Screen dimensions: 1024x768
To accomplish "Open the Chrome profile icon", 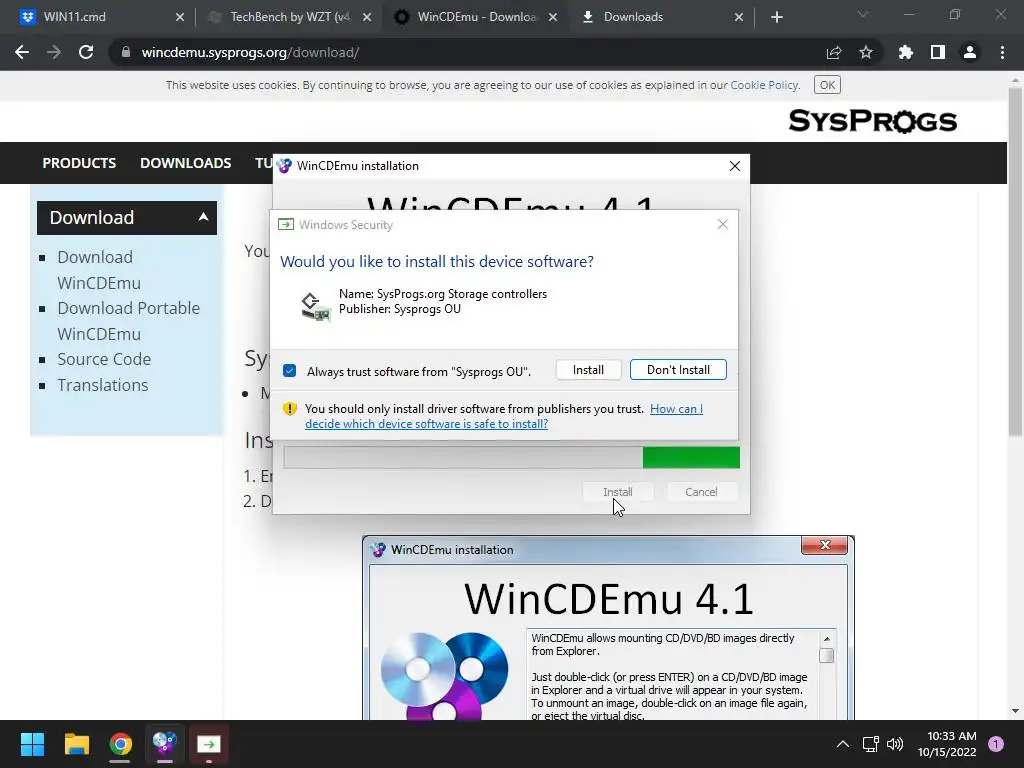I will point(970,52).
